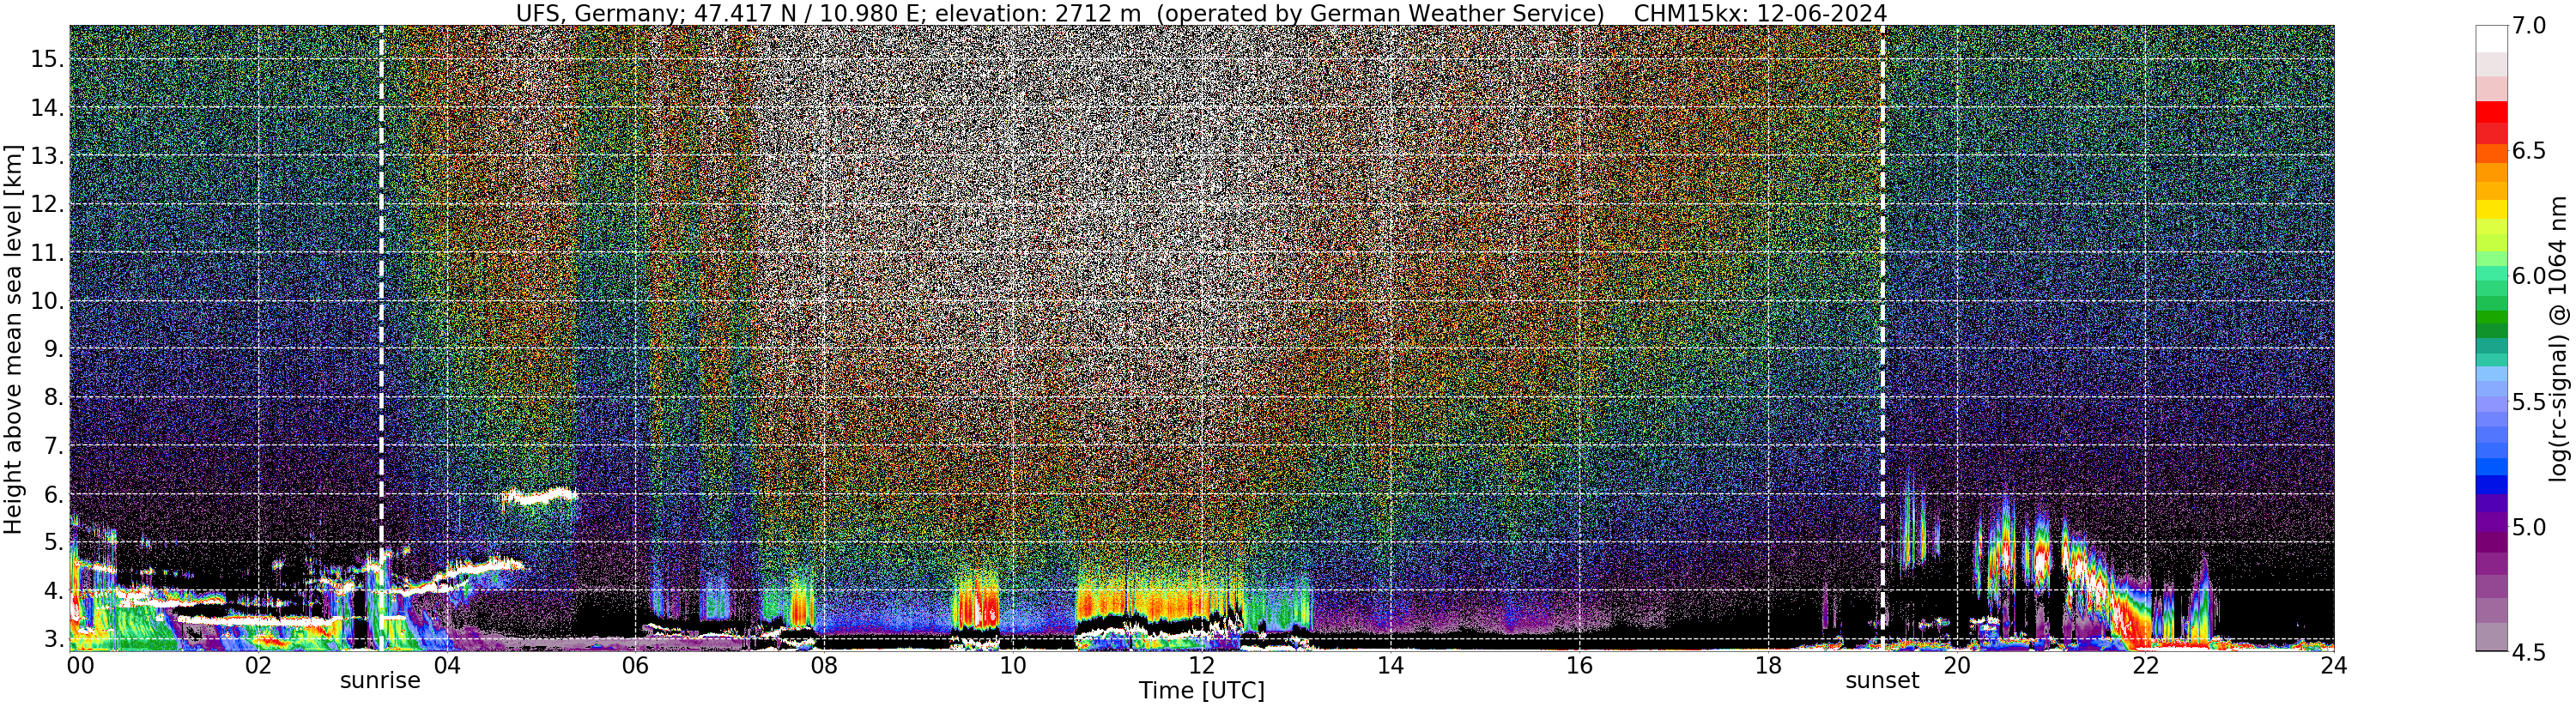Click the plot title 'UFS, Germany'
The width and height of the screenshot is (2576, 707).
[x=598, y=13]
